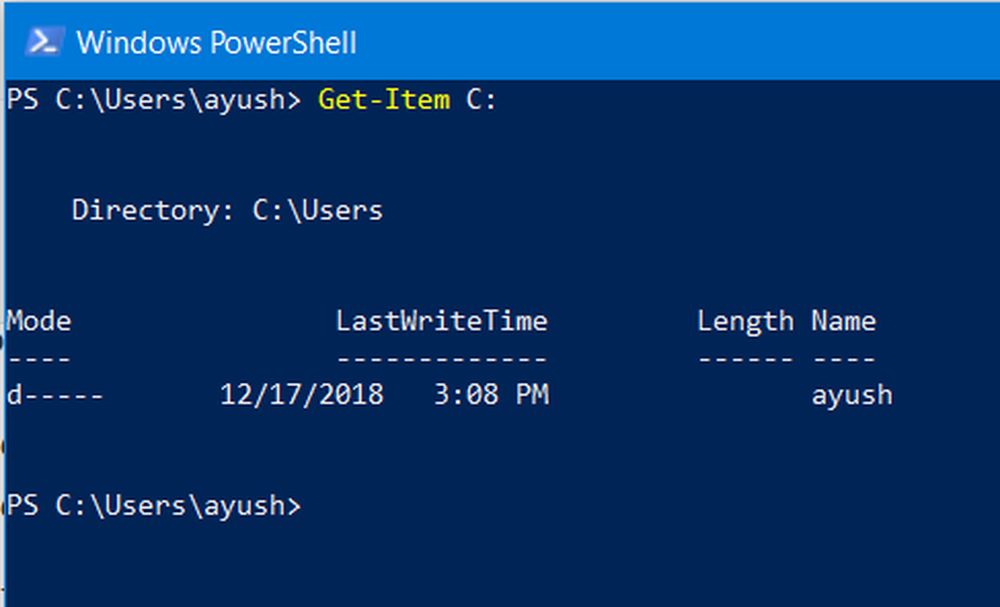The height and width of the screenshot is (607, 1000).
Task: Click the ayush directory name entry
Action: coord(851,395)
